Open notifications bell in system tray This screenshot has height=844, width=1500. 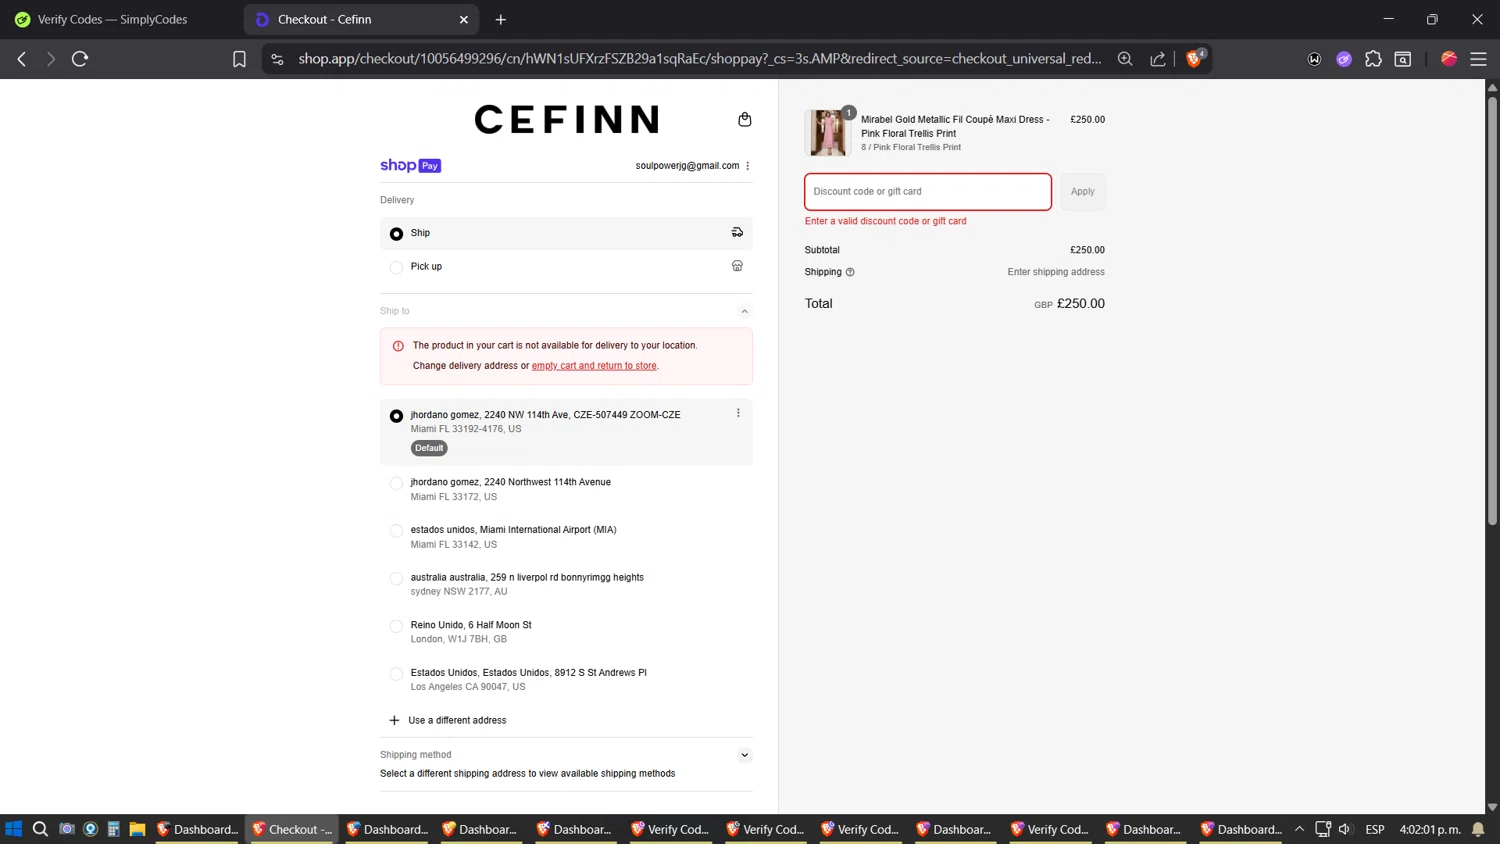tap(1478, 829)
